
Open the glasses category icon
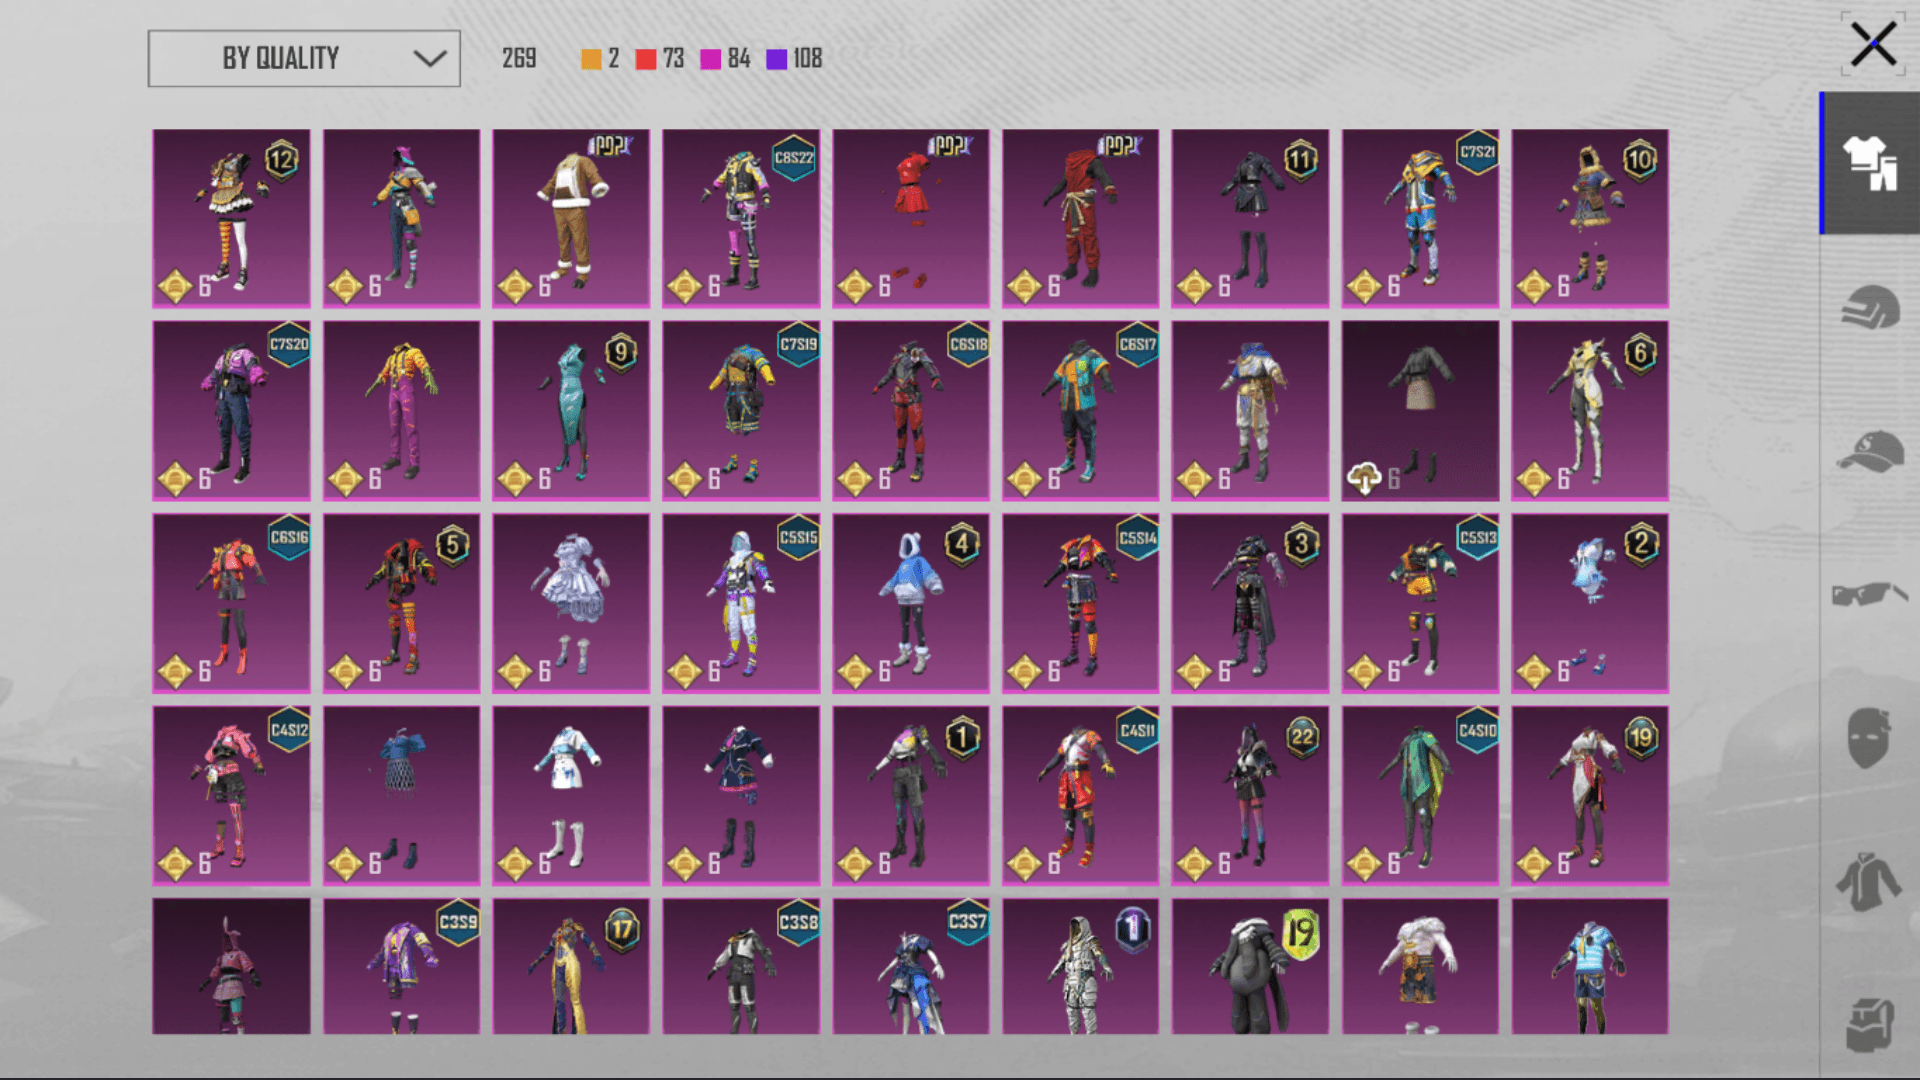(1868, 595)
